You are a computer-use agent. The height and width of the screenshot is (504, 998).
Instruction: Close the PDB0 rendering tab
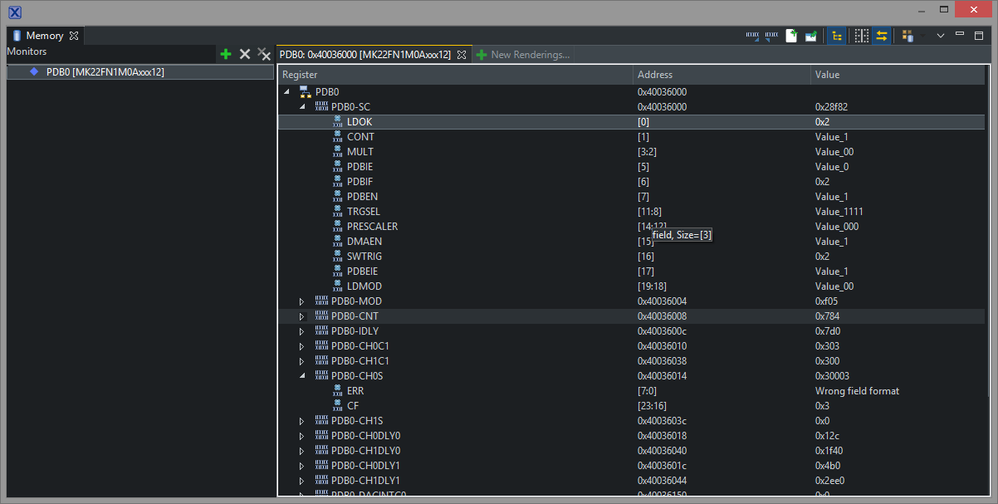[x=461, y=55]
